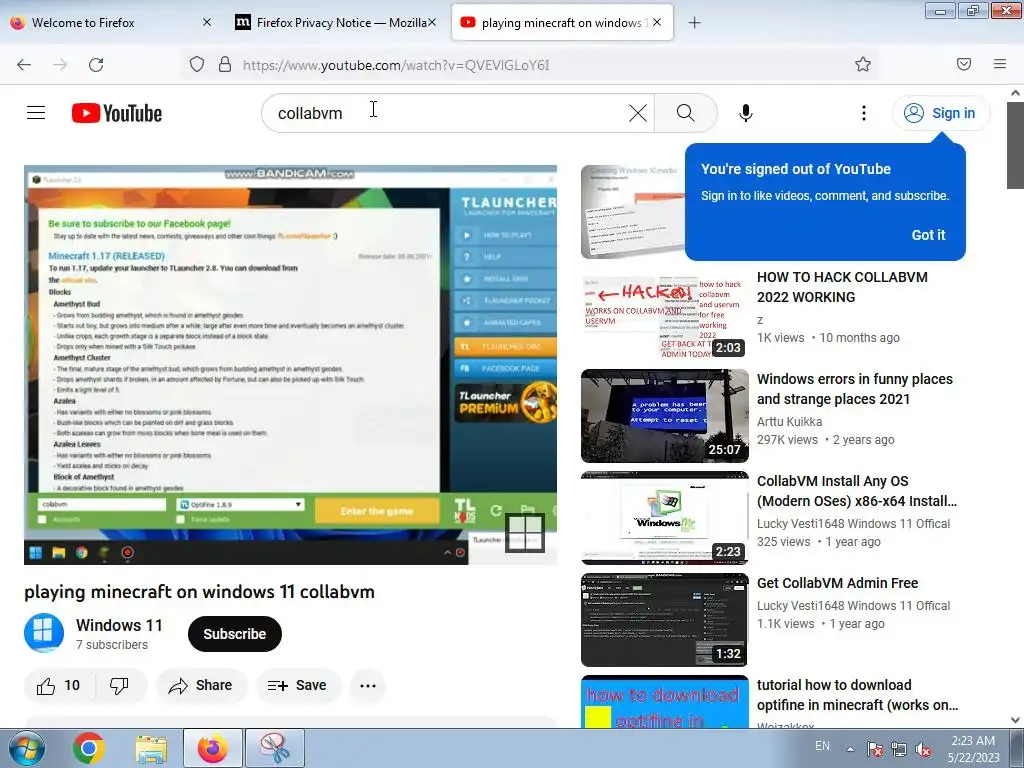This screenshot has height=768, width=1024.
Task: Click the video player to play
Action: coord(291,364)
